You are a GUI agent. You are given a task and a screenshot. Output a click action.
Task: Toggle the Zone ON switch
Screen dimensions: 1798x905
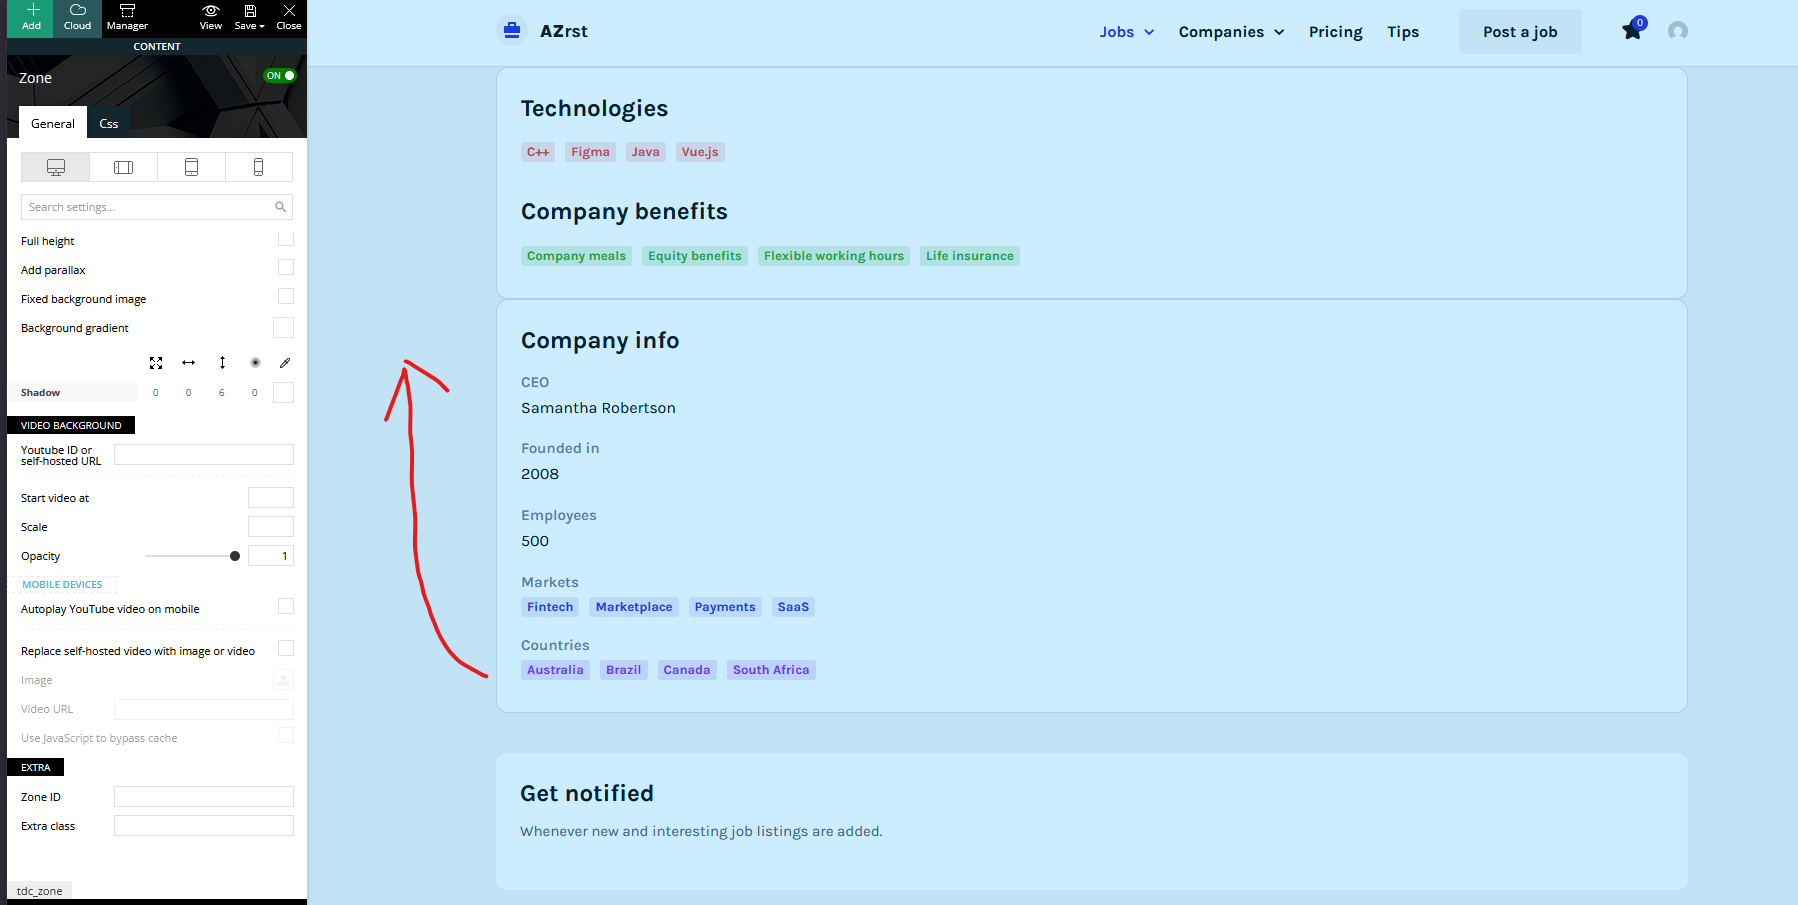280,76
